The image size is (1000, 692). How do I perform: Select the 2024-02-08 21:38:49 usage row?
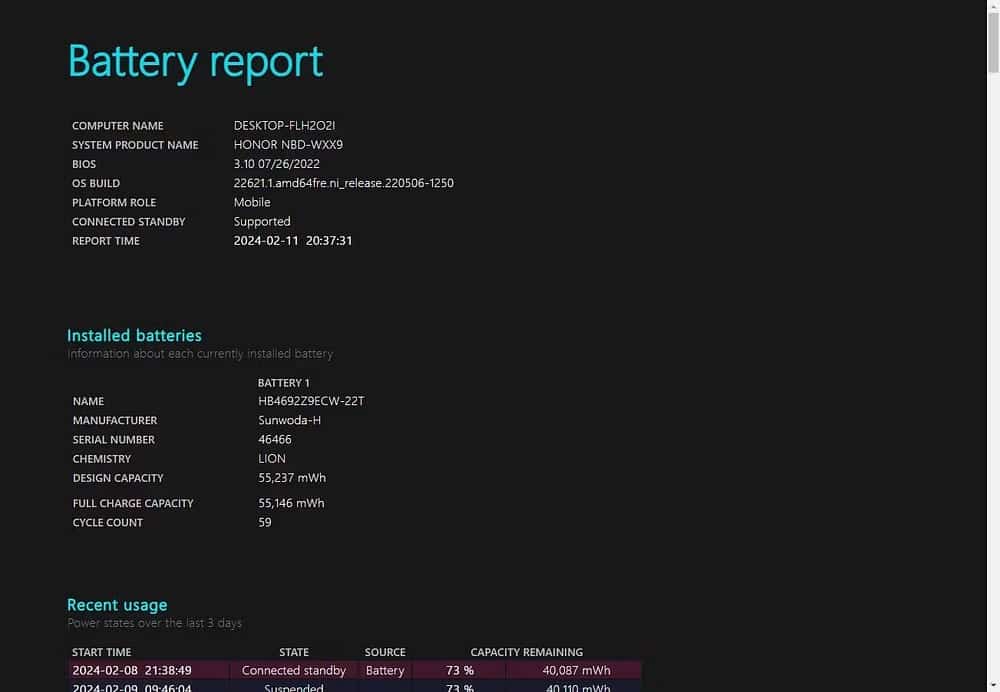355,670
